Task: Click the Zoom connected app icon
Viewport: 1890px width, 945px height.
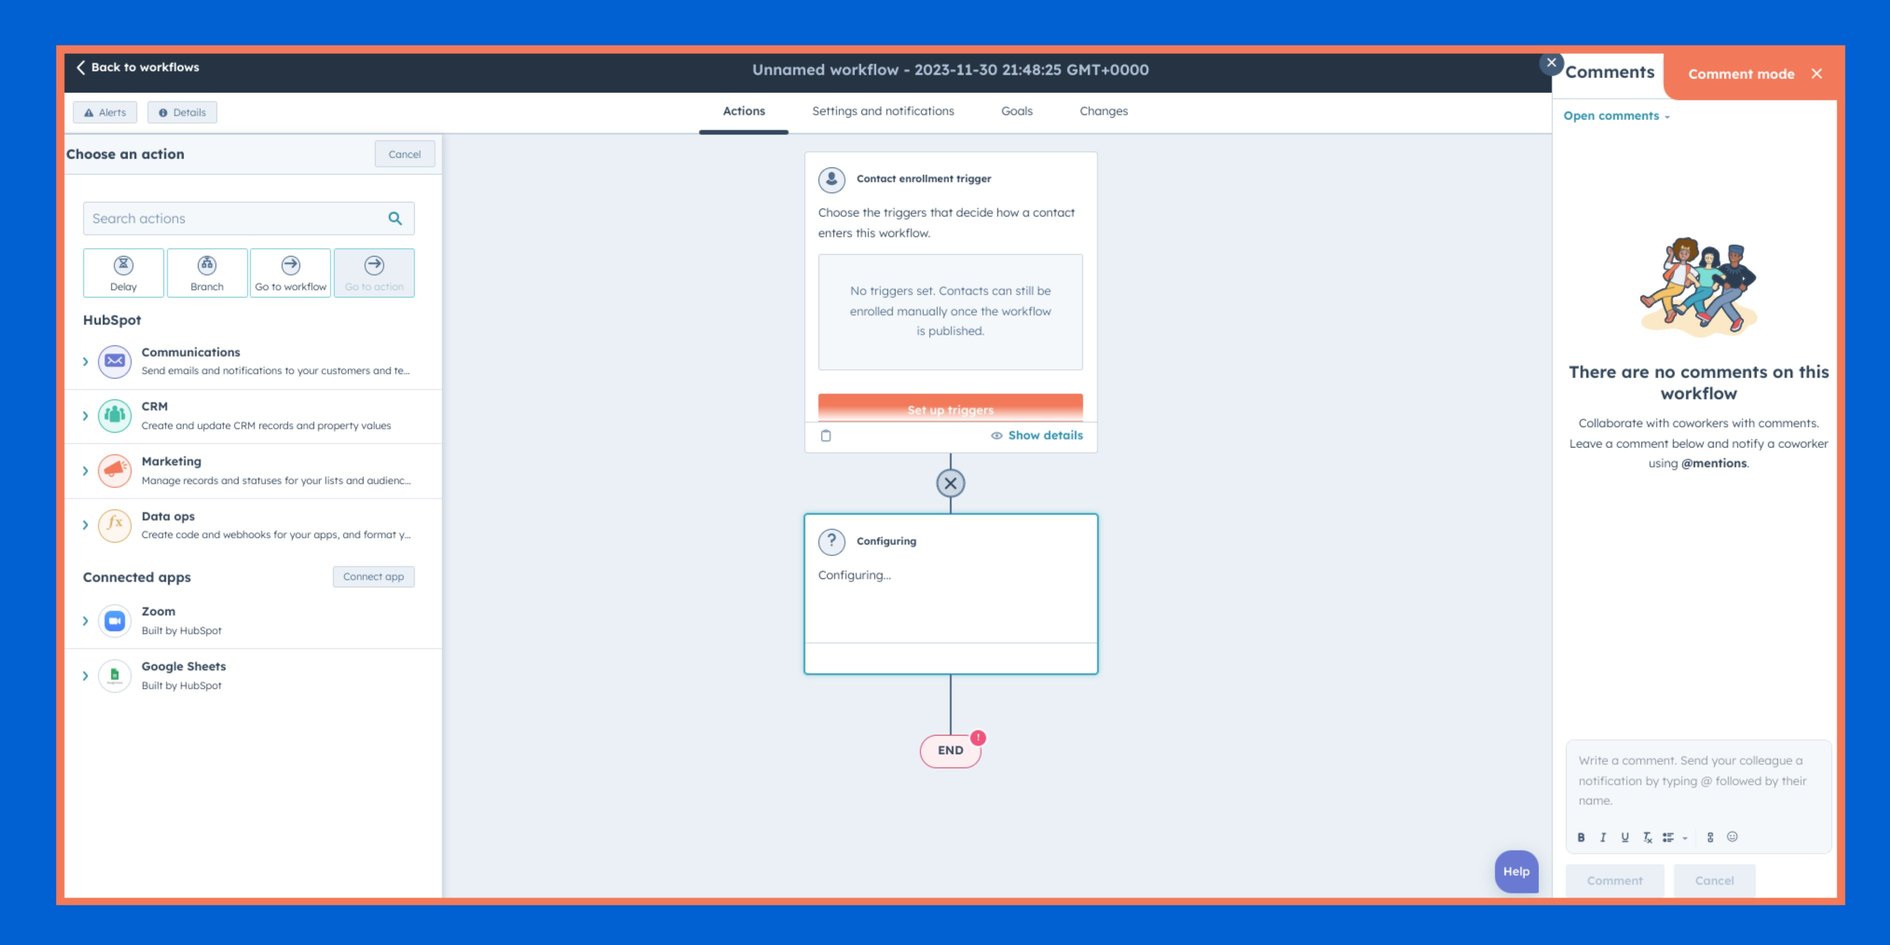Action: (x=114, y=620)
